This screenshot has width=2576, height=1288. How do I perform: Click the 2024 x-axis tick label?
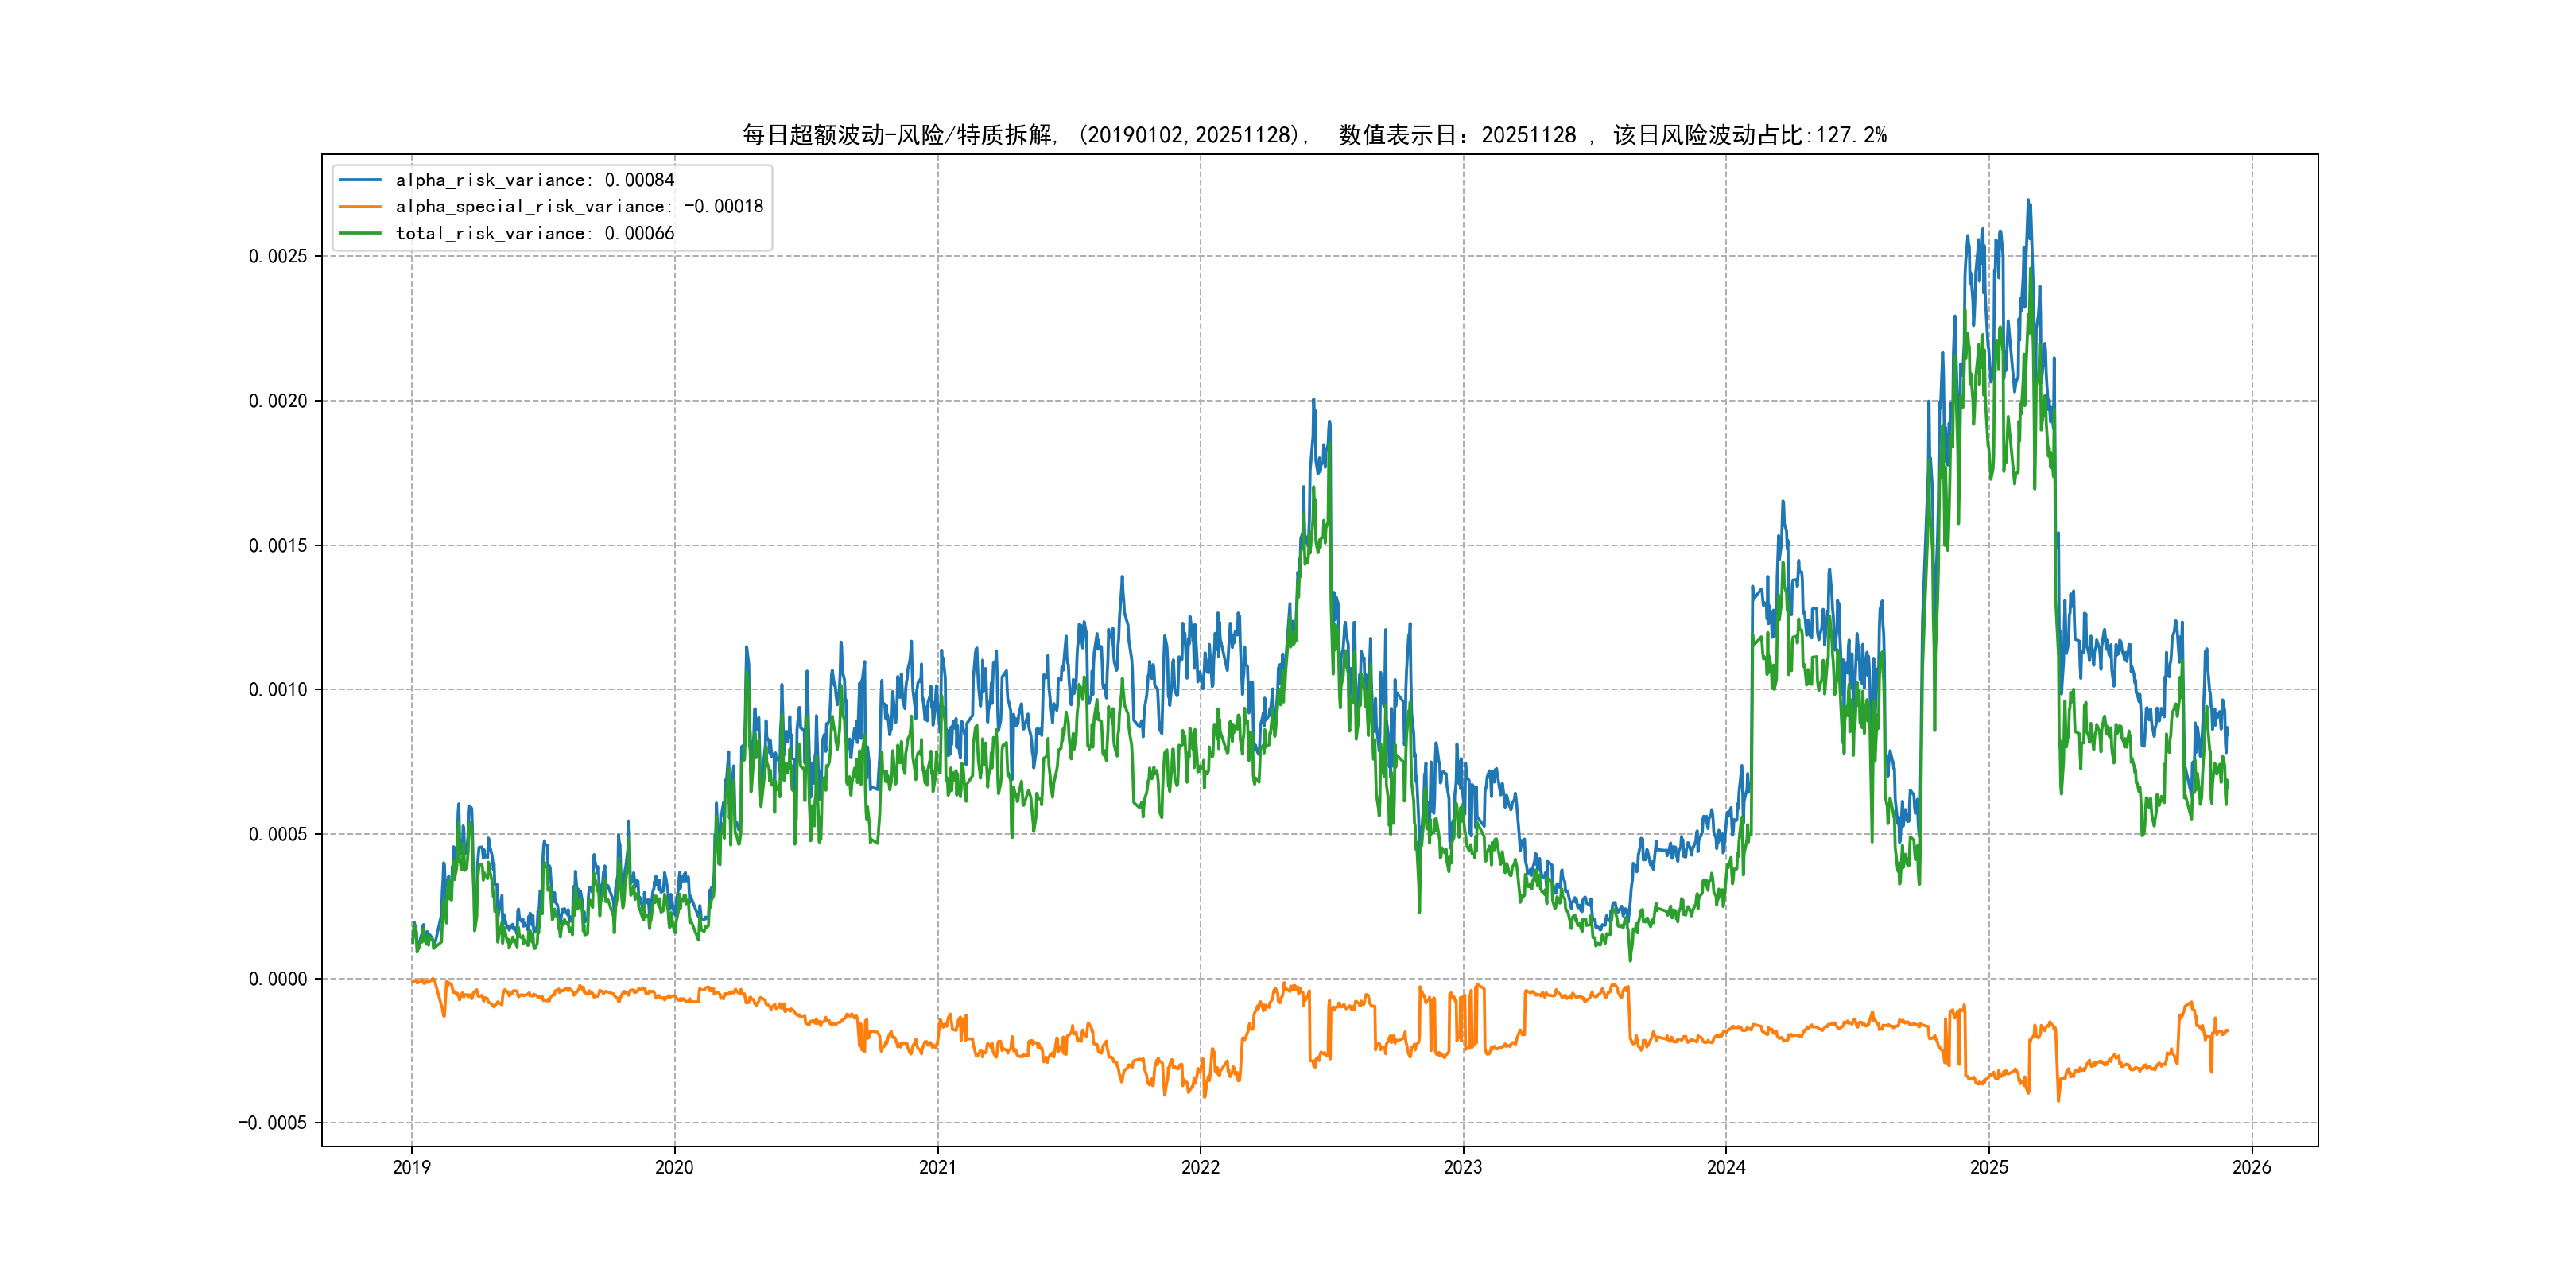pos(1726,1167)
